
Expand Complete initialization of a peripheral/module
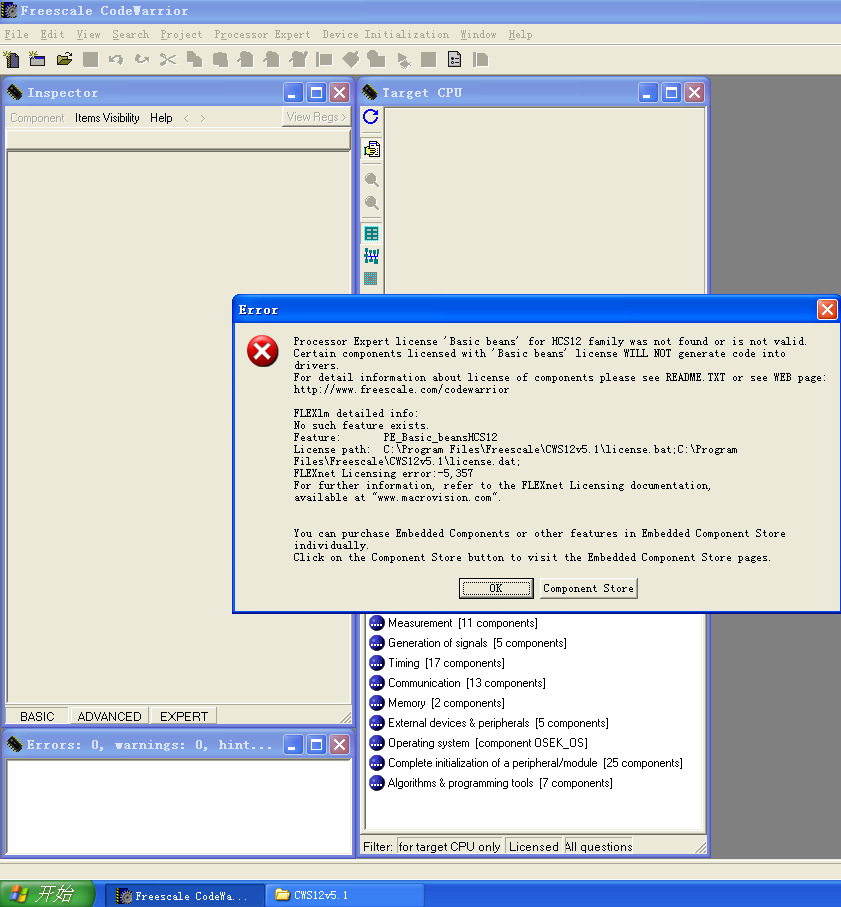[526, 763]
